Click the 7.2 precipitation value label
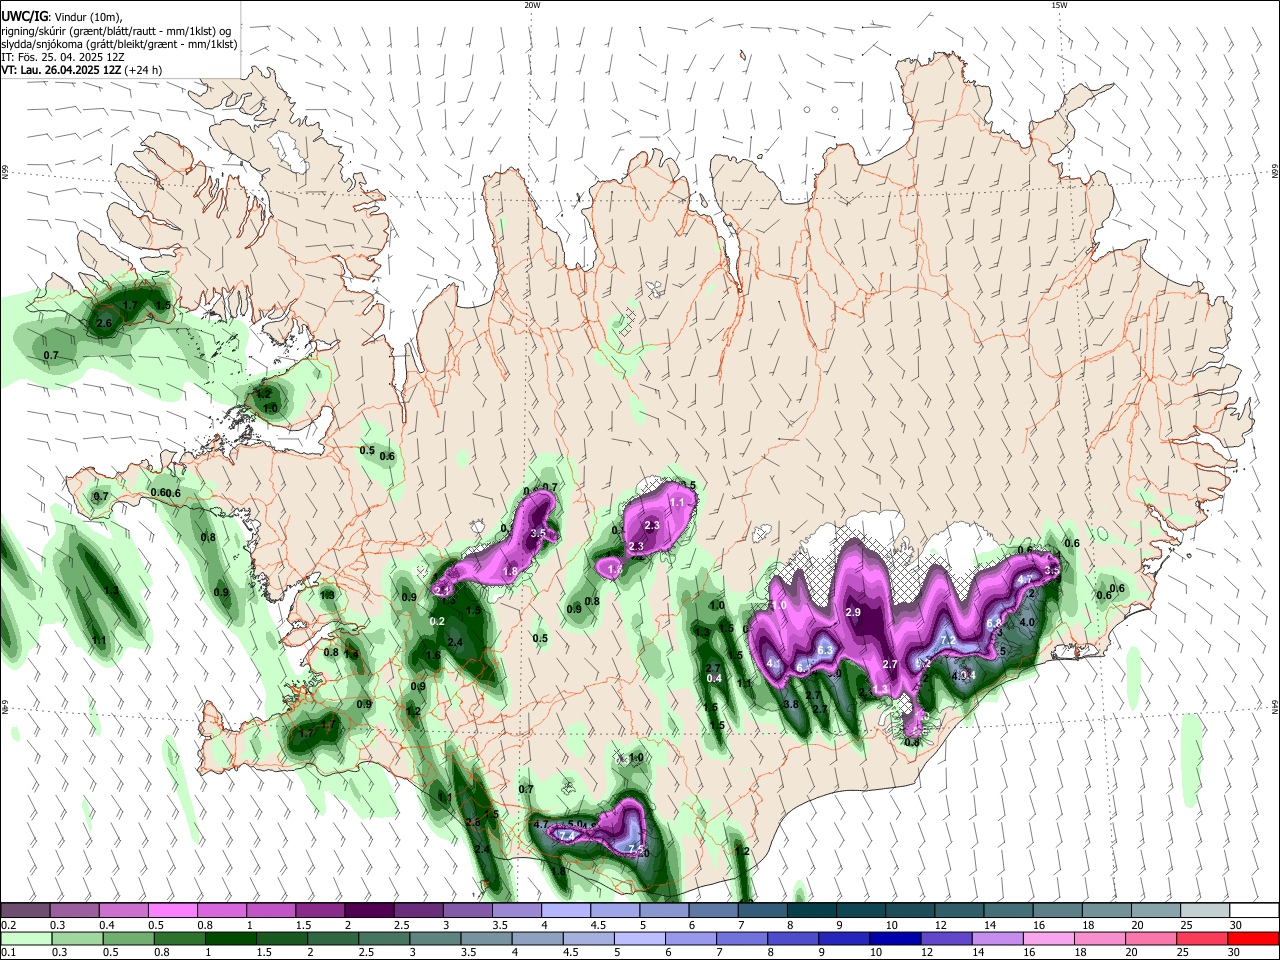The width and height of the screenshot is (1280, 960). click(948, 640)
